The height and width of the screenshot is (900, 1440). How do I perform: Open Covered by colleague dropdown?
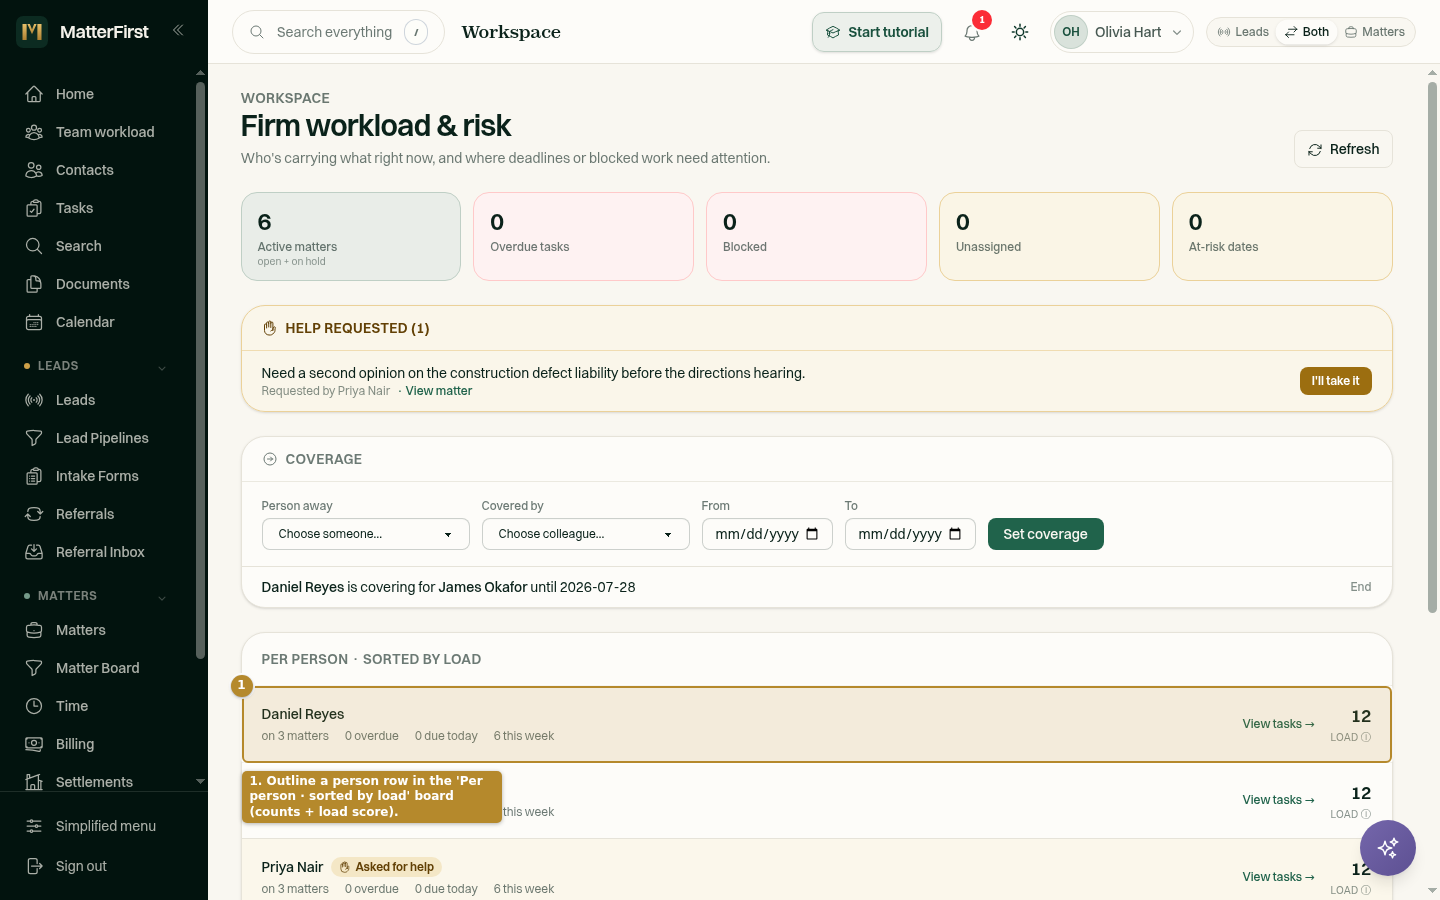click(x=586, y=534)
